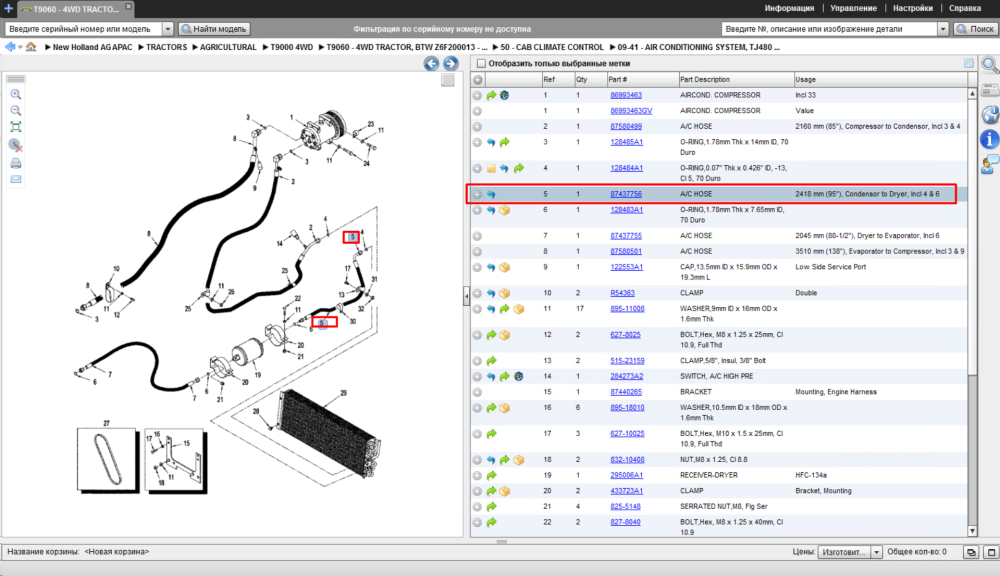Open part number link 87437756
This screenshot has height=576, width=1000.
pos(626,194)
